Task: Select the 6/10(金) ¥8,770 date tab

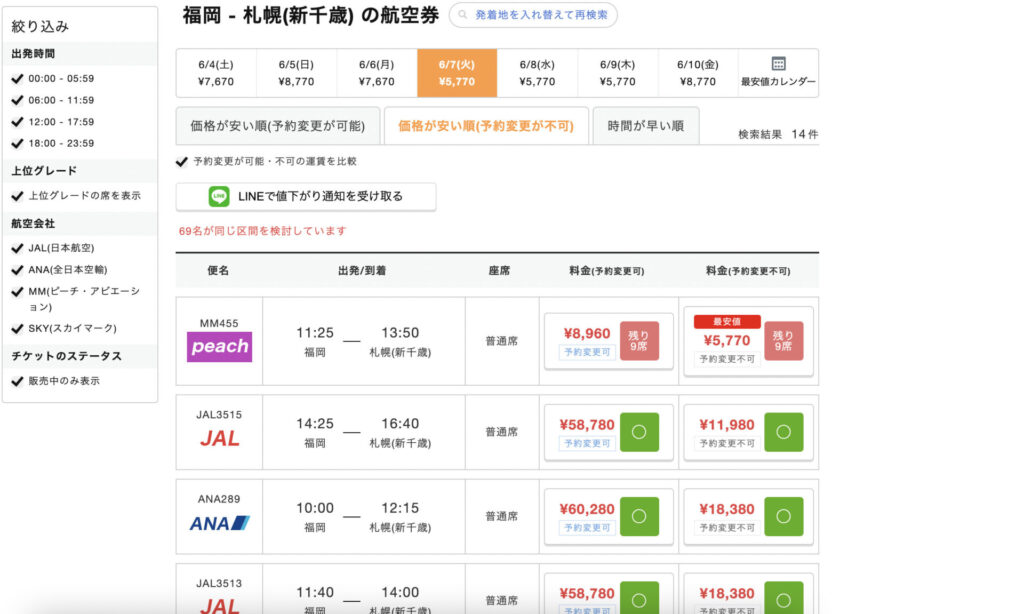Action: click(698, 73)
